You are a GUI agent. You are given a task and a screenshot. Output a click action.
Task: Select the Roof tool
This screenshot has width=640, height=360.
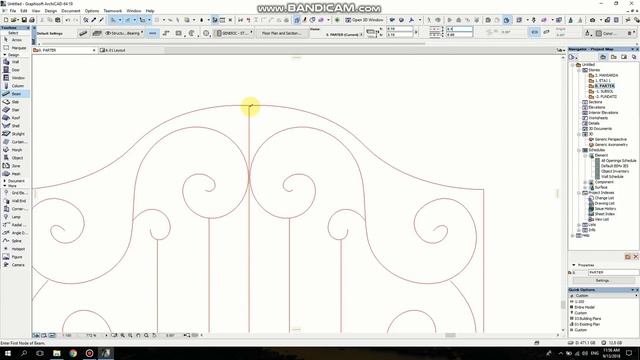pos(15,118)
